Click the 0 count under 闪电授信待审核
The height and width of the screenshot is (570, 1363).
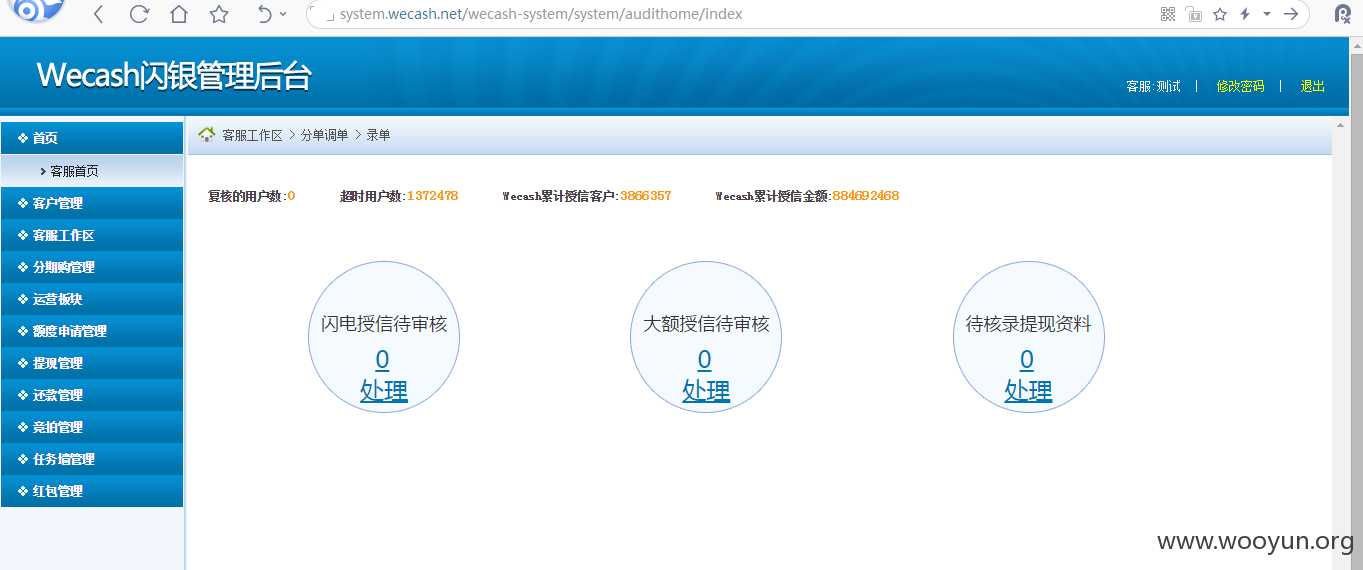383,360
